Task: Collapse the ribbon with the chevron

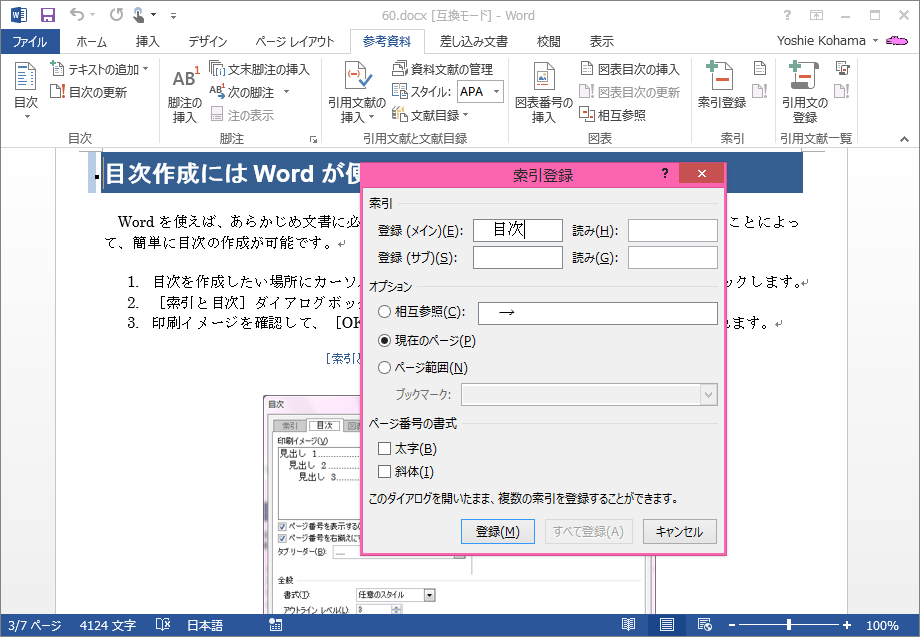Action: click(904, 139)
